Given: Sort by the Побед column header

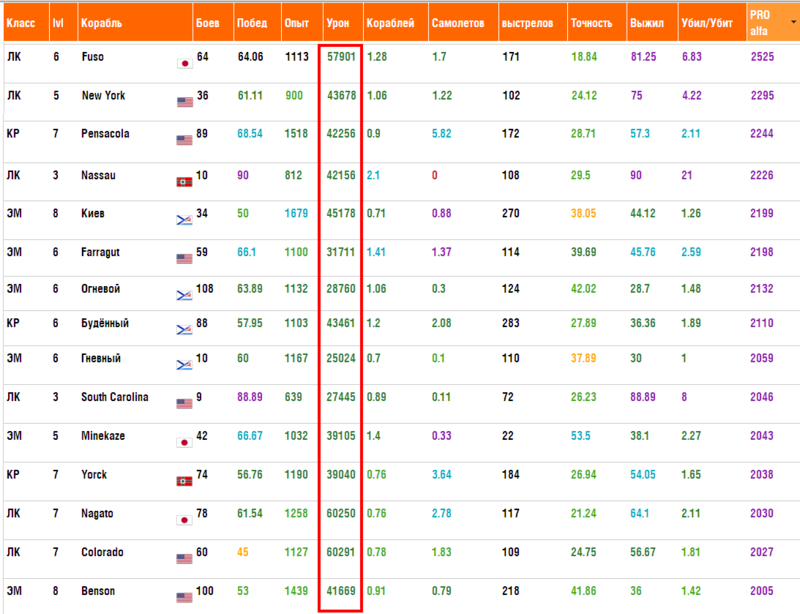Looking at the screenshot, I should [252, 23].
